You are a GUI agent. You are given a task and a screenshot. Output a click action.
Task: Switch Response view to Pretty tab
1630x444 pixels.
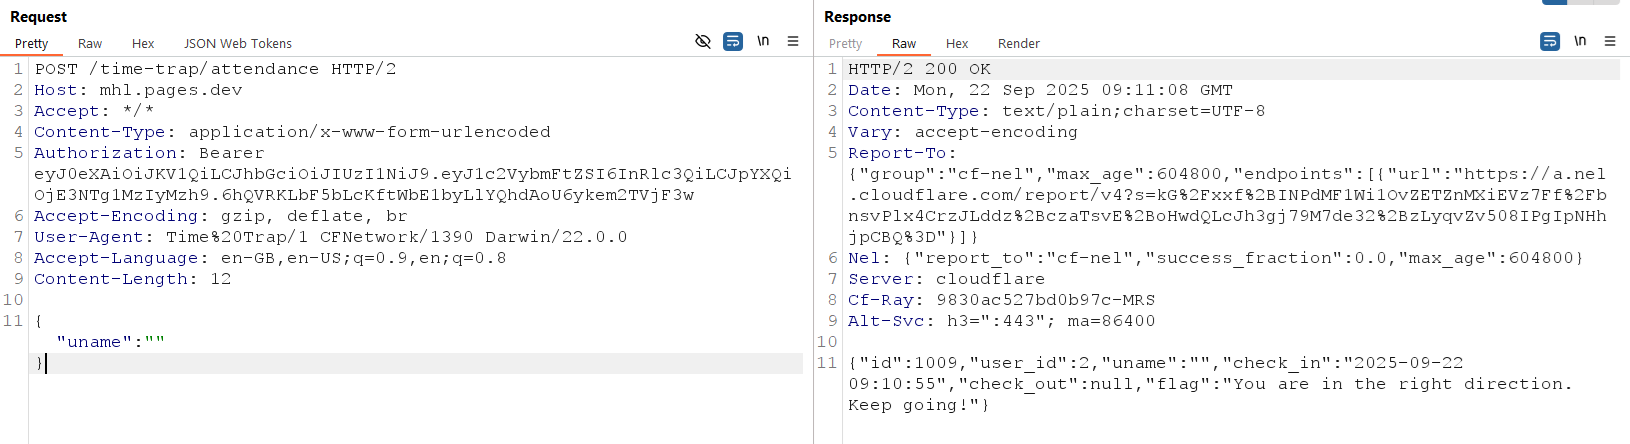point(845,44)
